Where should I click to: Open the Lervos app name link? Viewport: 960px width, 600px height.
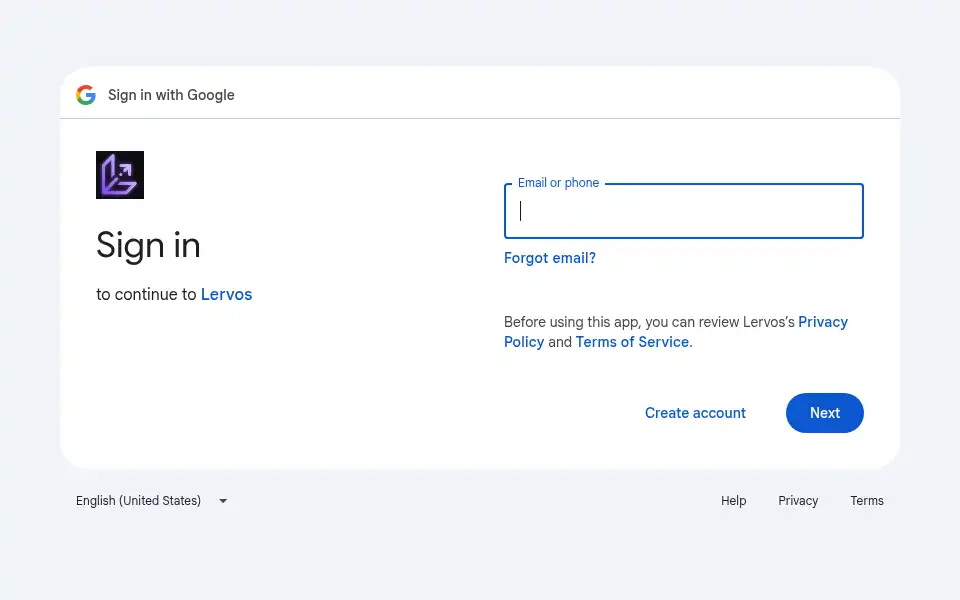227,294
